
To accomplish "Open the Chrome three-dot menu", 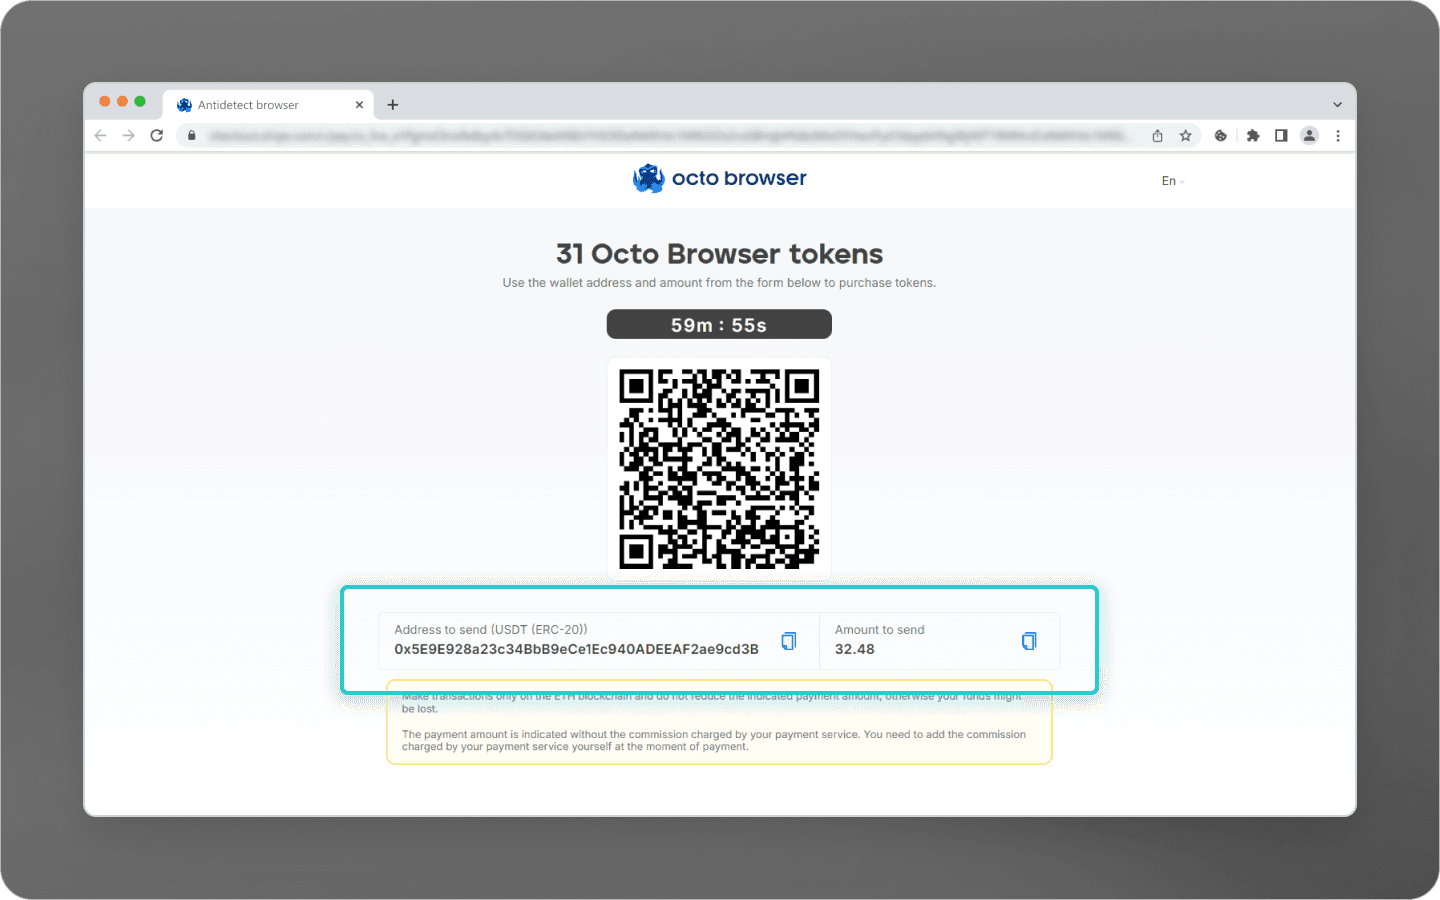I will [1338, 136].
